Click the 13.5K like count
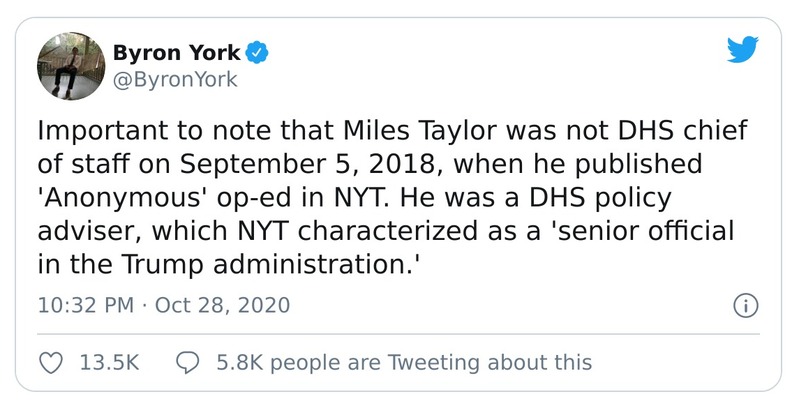This screenshot has height=408, width=799. point(108,363)
